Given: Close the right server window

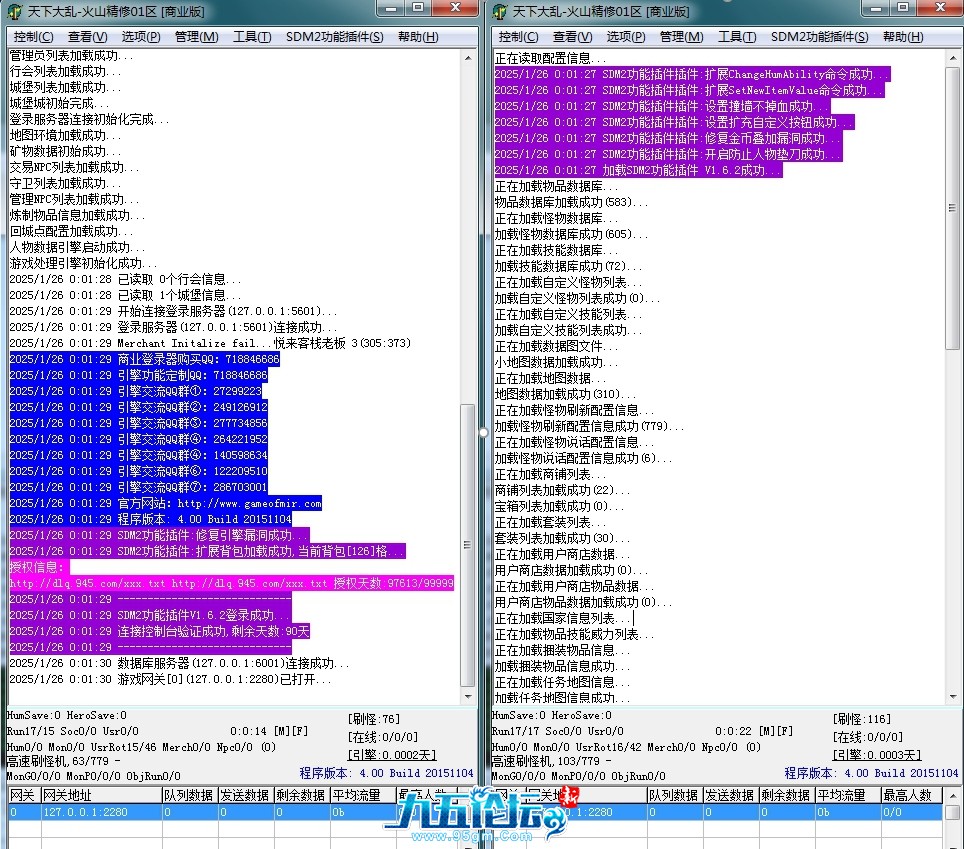Looking at the screenshot, I should pyautogui.click(x=941, y=8).
